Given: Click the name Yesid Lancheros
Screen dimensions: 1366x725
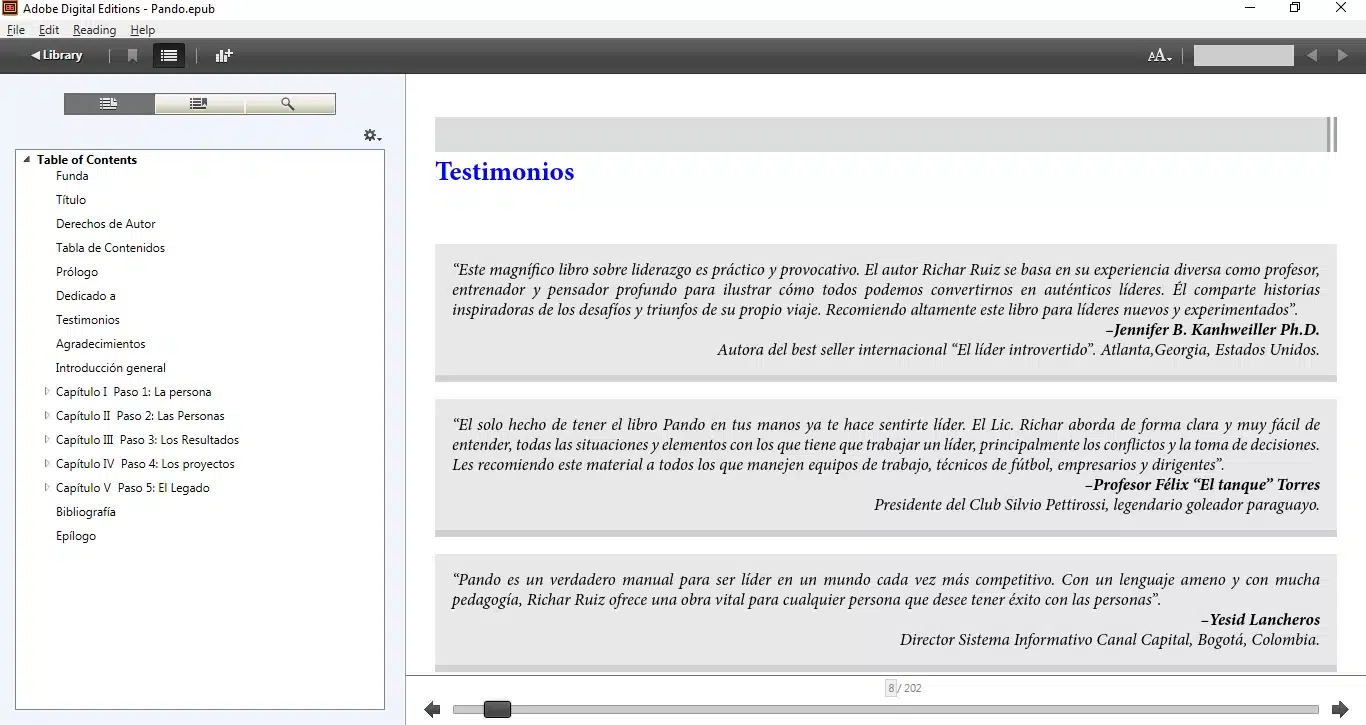Looking at the screenshot, I should click(1261, 620).
